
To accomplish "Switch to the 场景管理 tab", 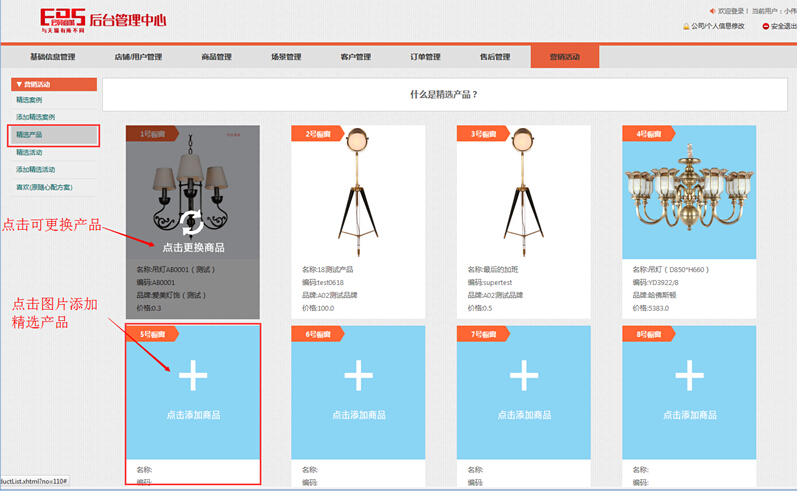I will [x=286, y=57].
